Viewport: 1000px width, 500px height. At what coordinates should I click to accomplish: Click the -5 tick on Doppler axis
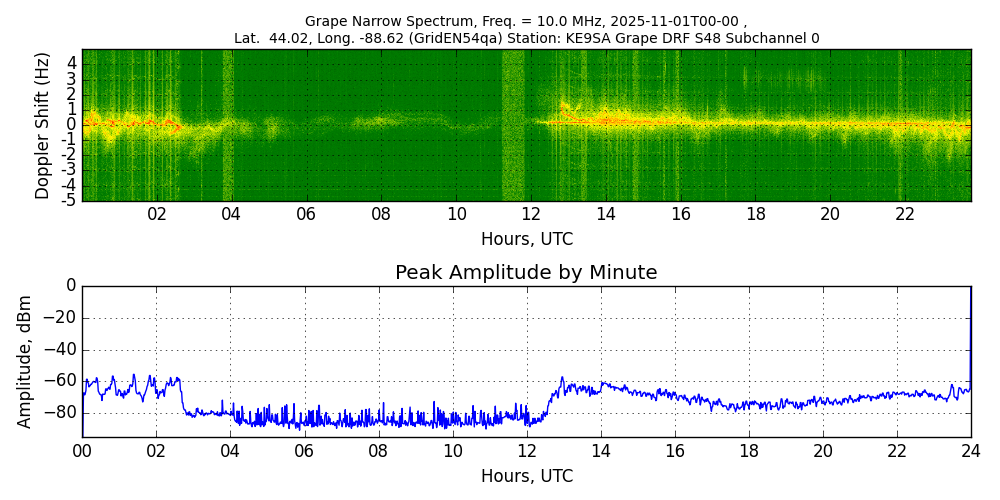pos(71,200)
